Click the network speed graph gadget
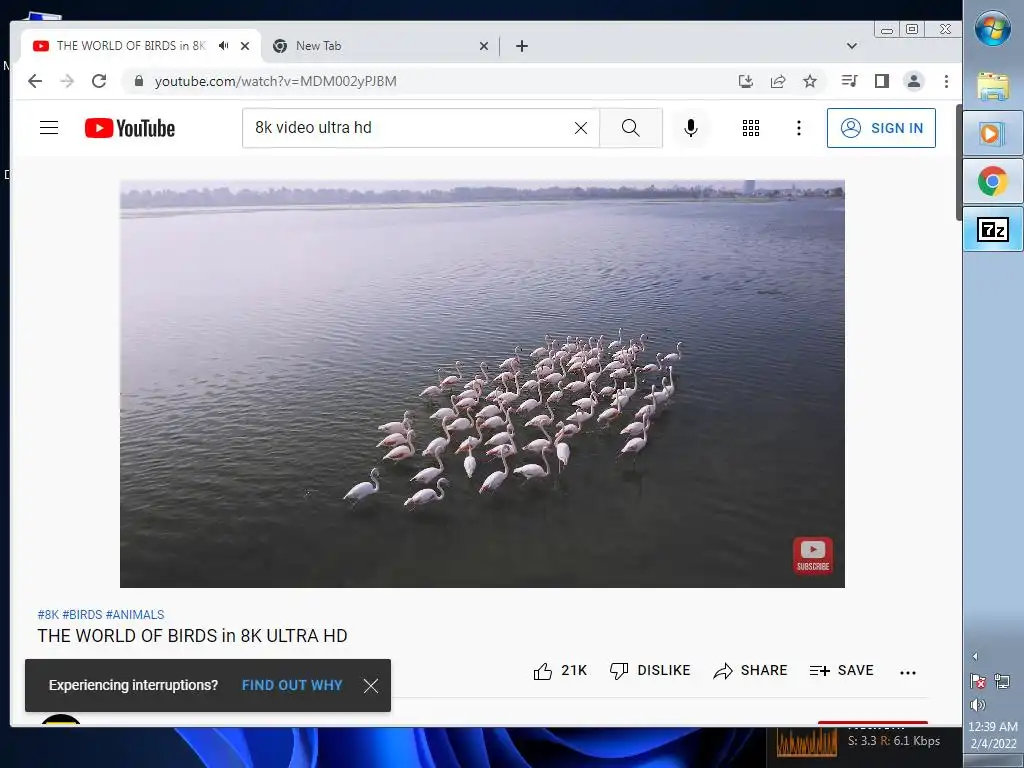Screen dimensions: 1024x768 tap(806, 741)
